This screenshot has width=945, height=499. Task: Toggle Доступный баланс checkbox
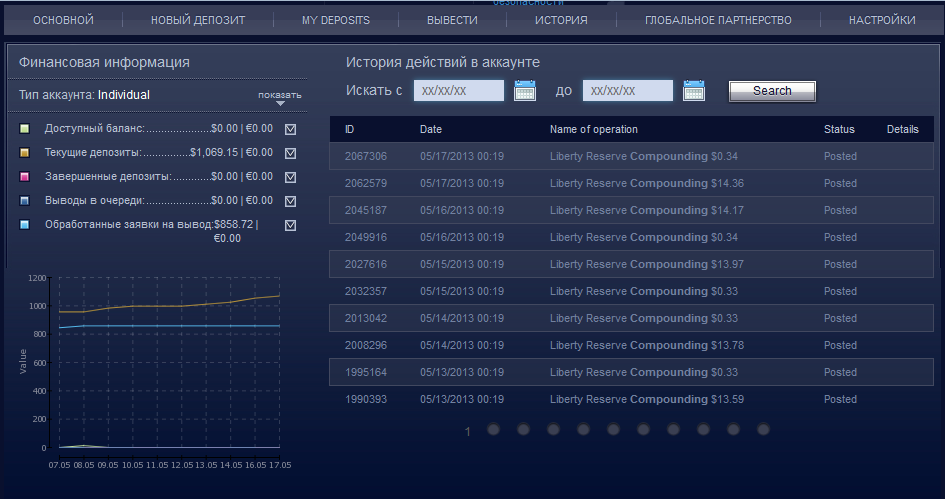point(291,129)
